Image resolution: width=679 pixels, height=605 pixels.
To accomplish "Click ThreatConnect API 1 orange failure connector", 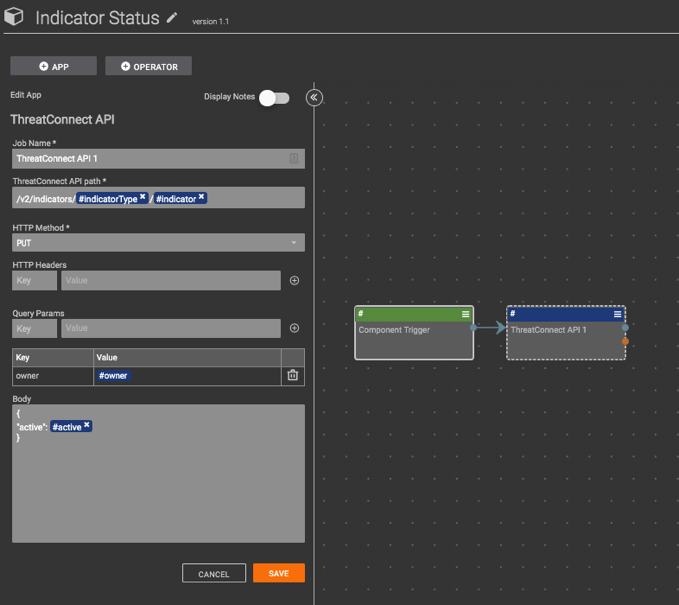I will coord(625,342).
